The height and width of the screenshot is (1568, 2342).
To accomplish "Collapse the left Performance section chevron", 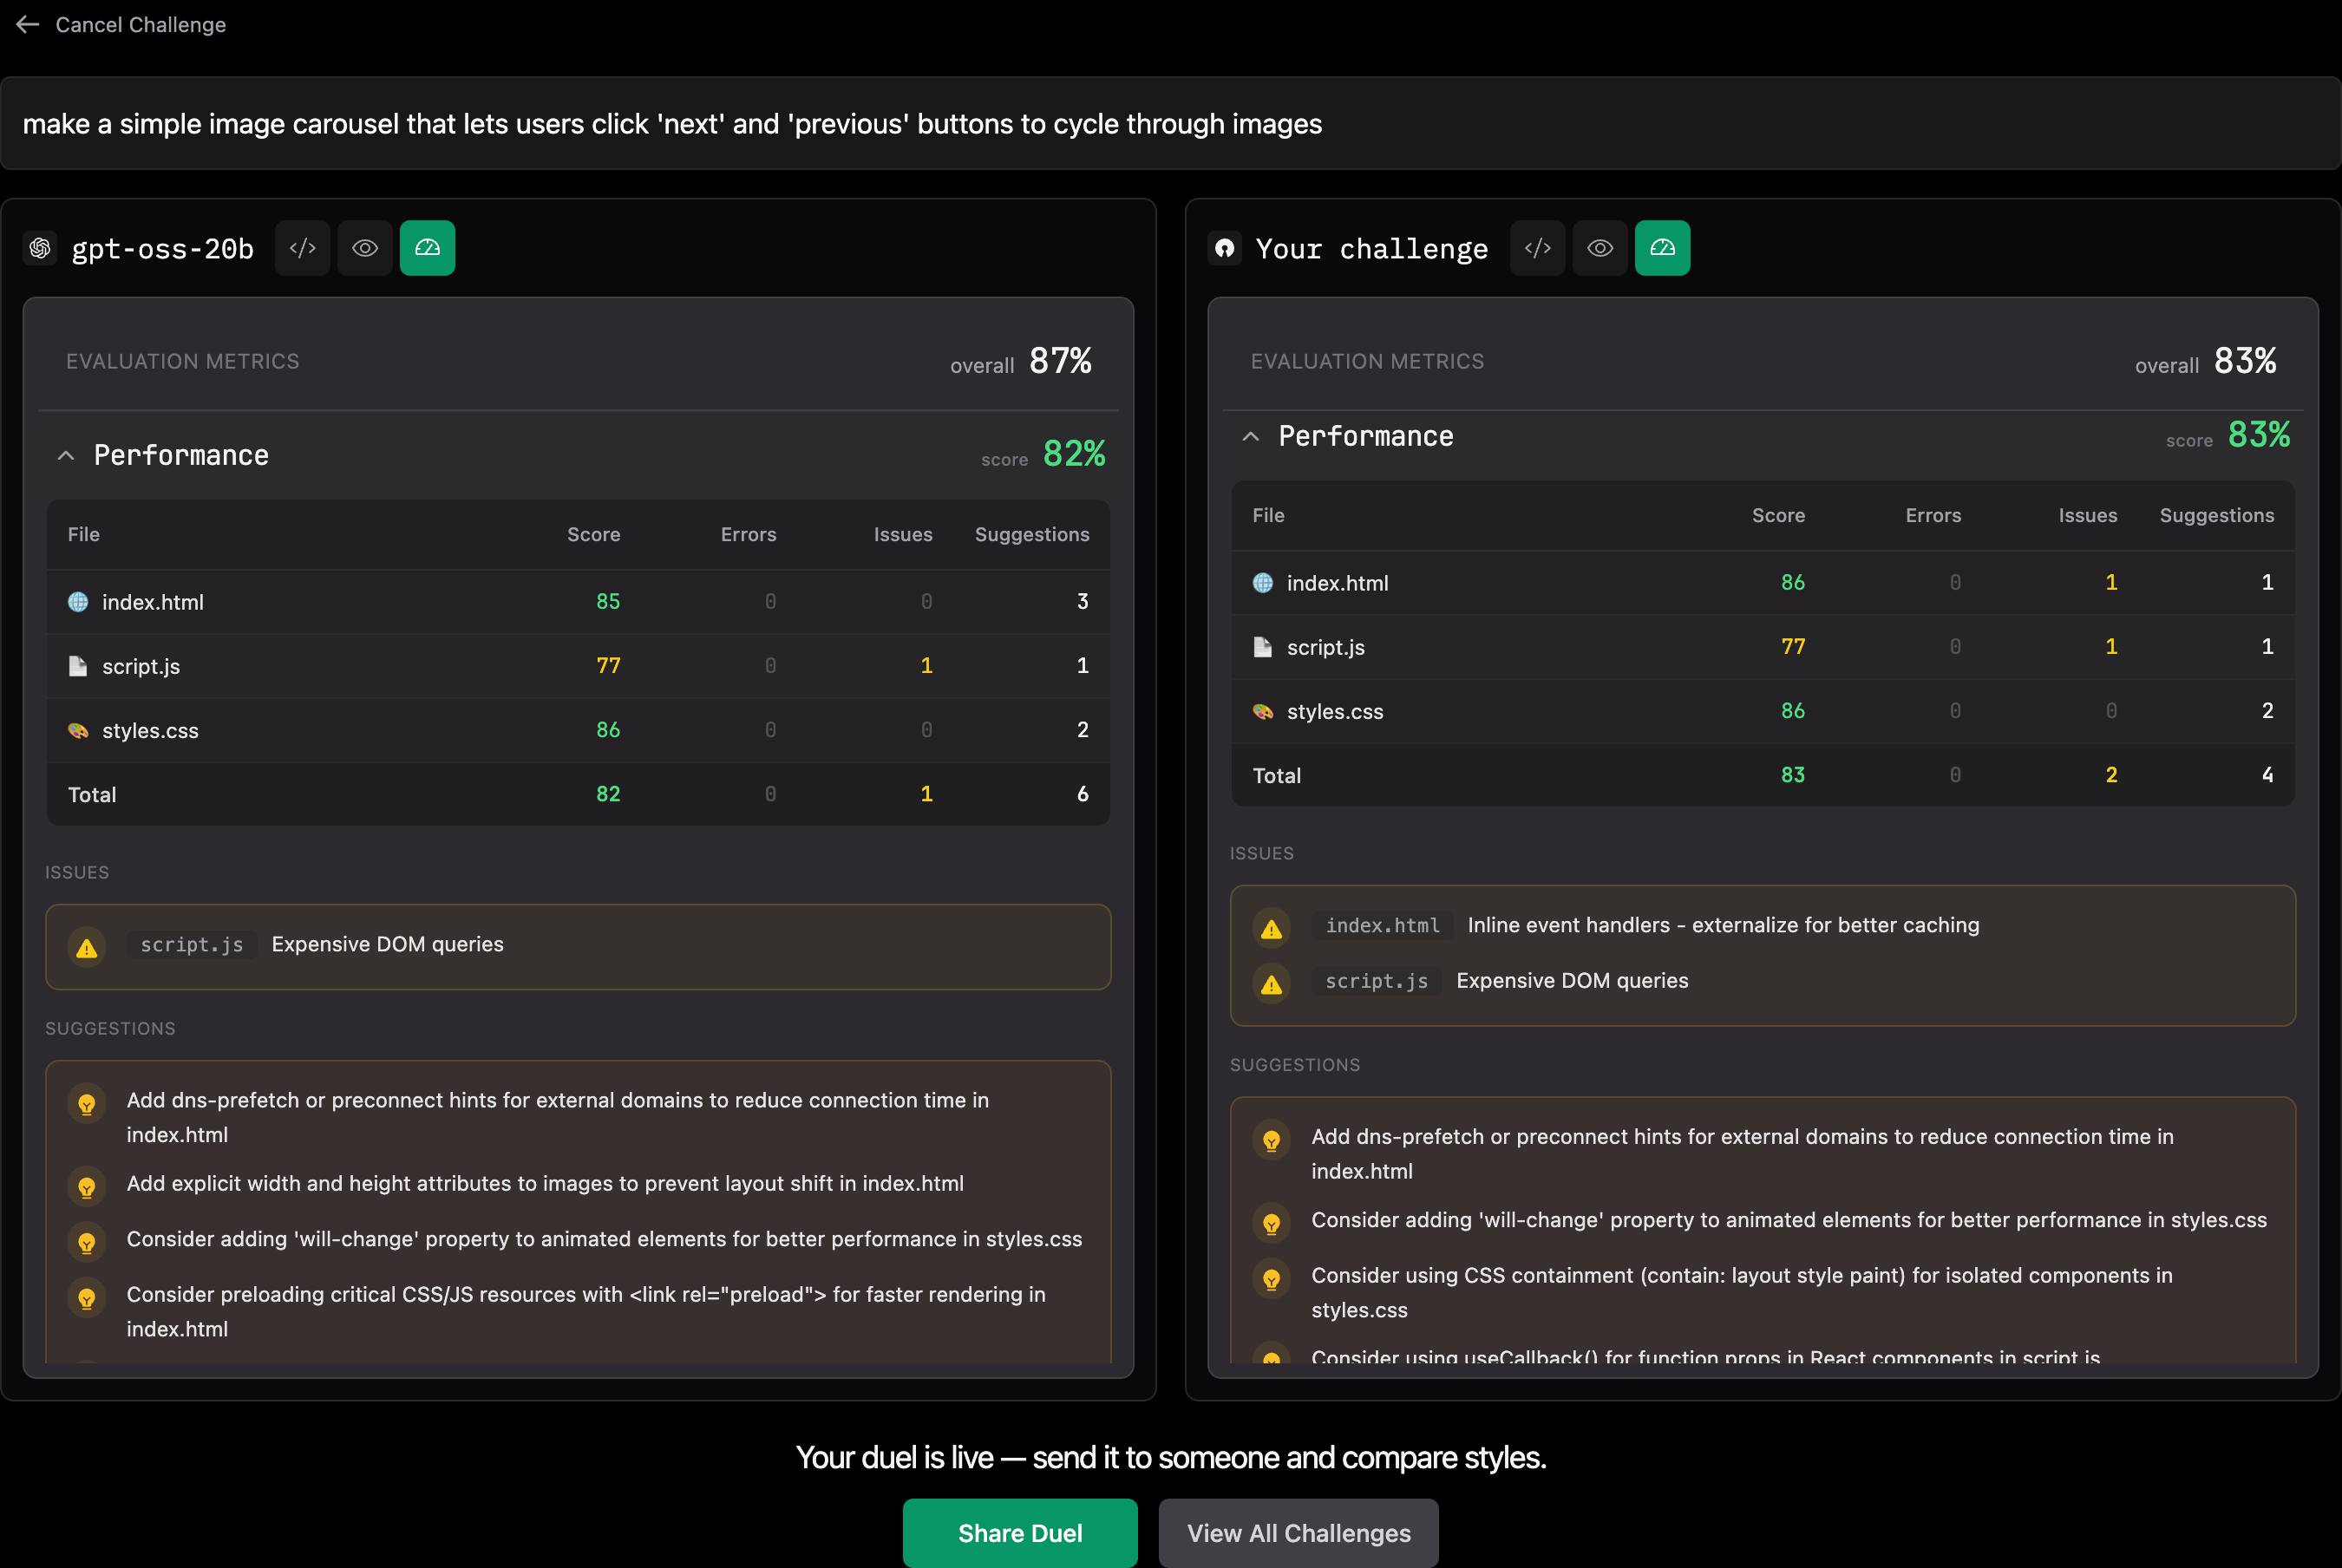I will tap(66, 456).
